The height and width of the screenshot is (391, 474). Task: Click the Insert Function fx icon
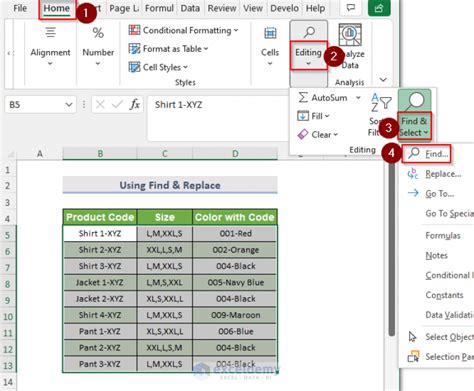click(x=135, y=105)
